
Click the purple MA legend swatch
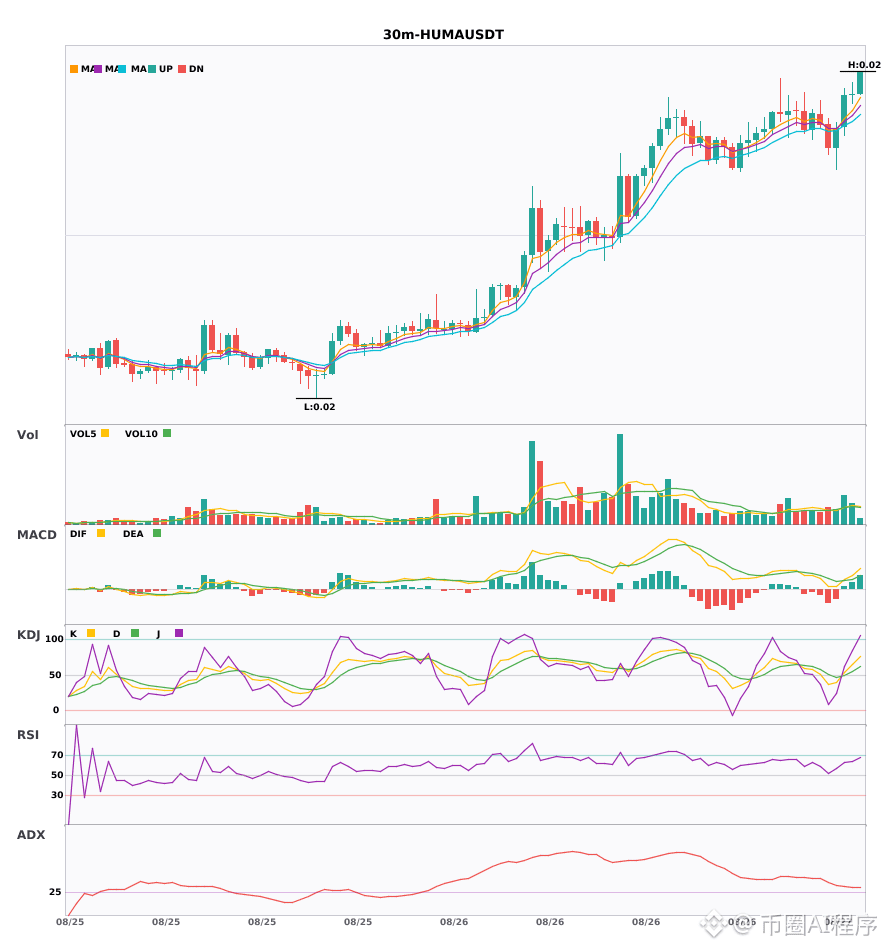coord(98,69)
